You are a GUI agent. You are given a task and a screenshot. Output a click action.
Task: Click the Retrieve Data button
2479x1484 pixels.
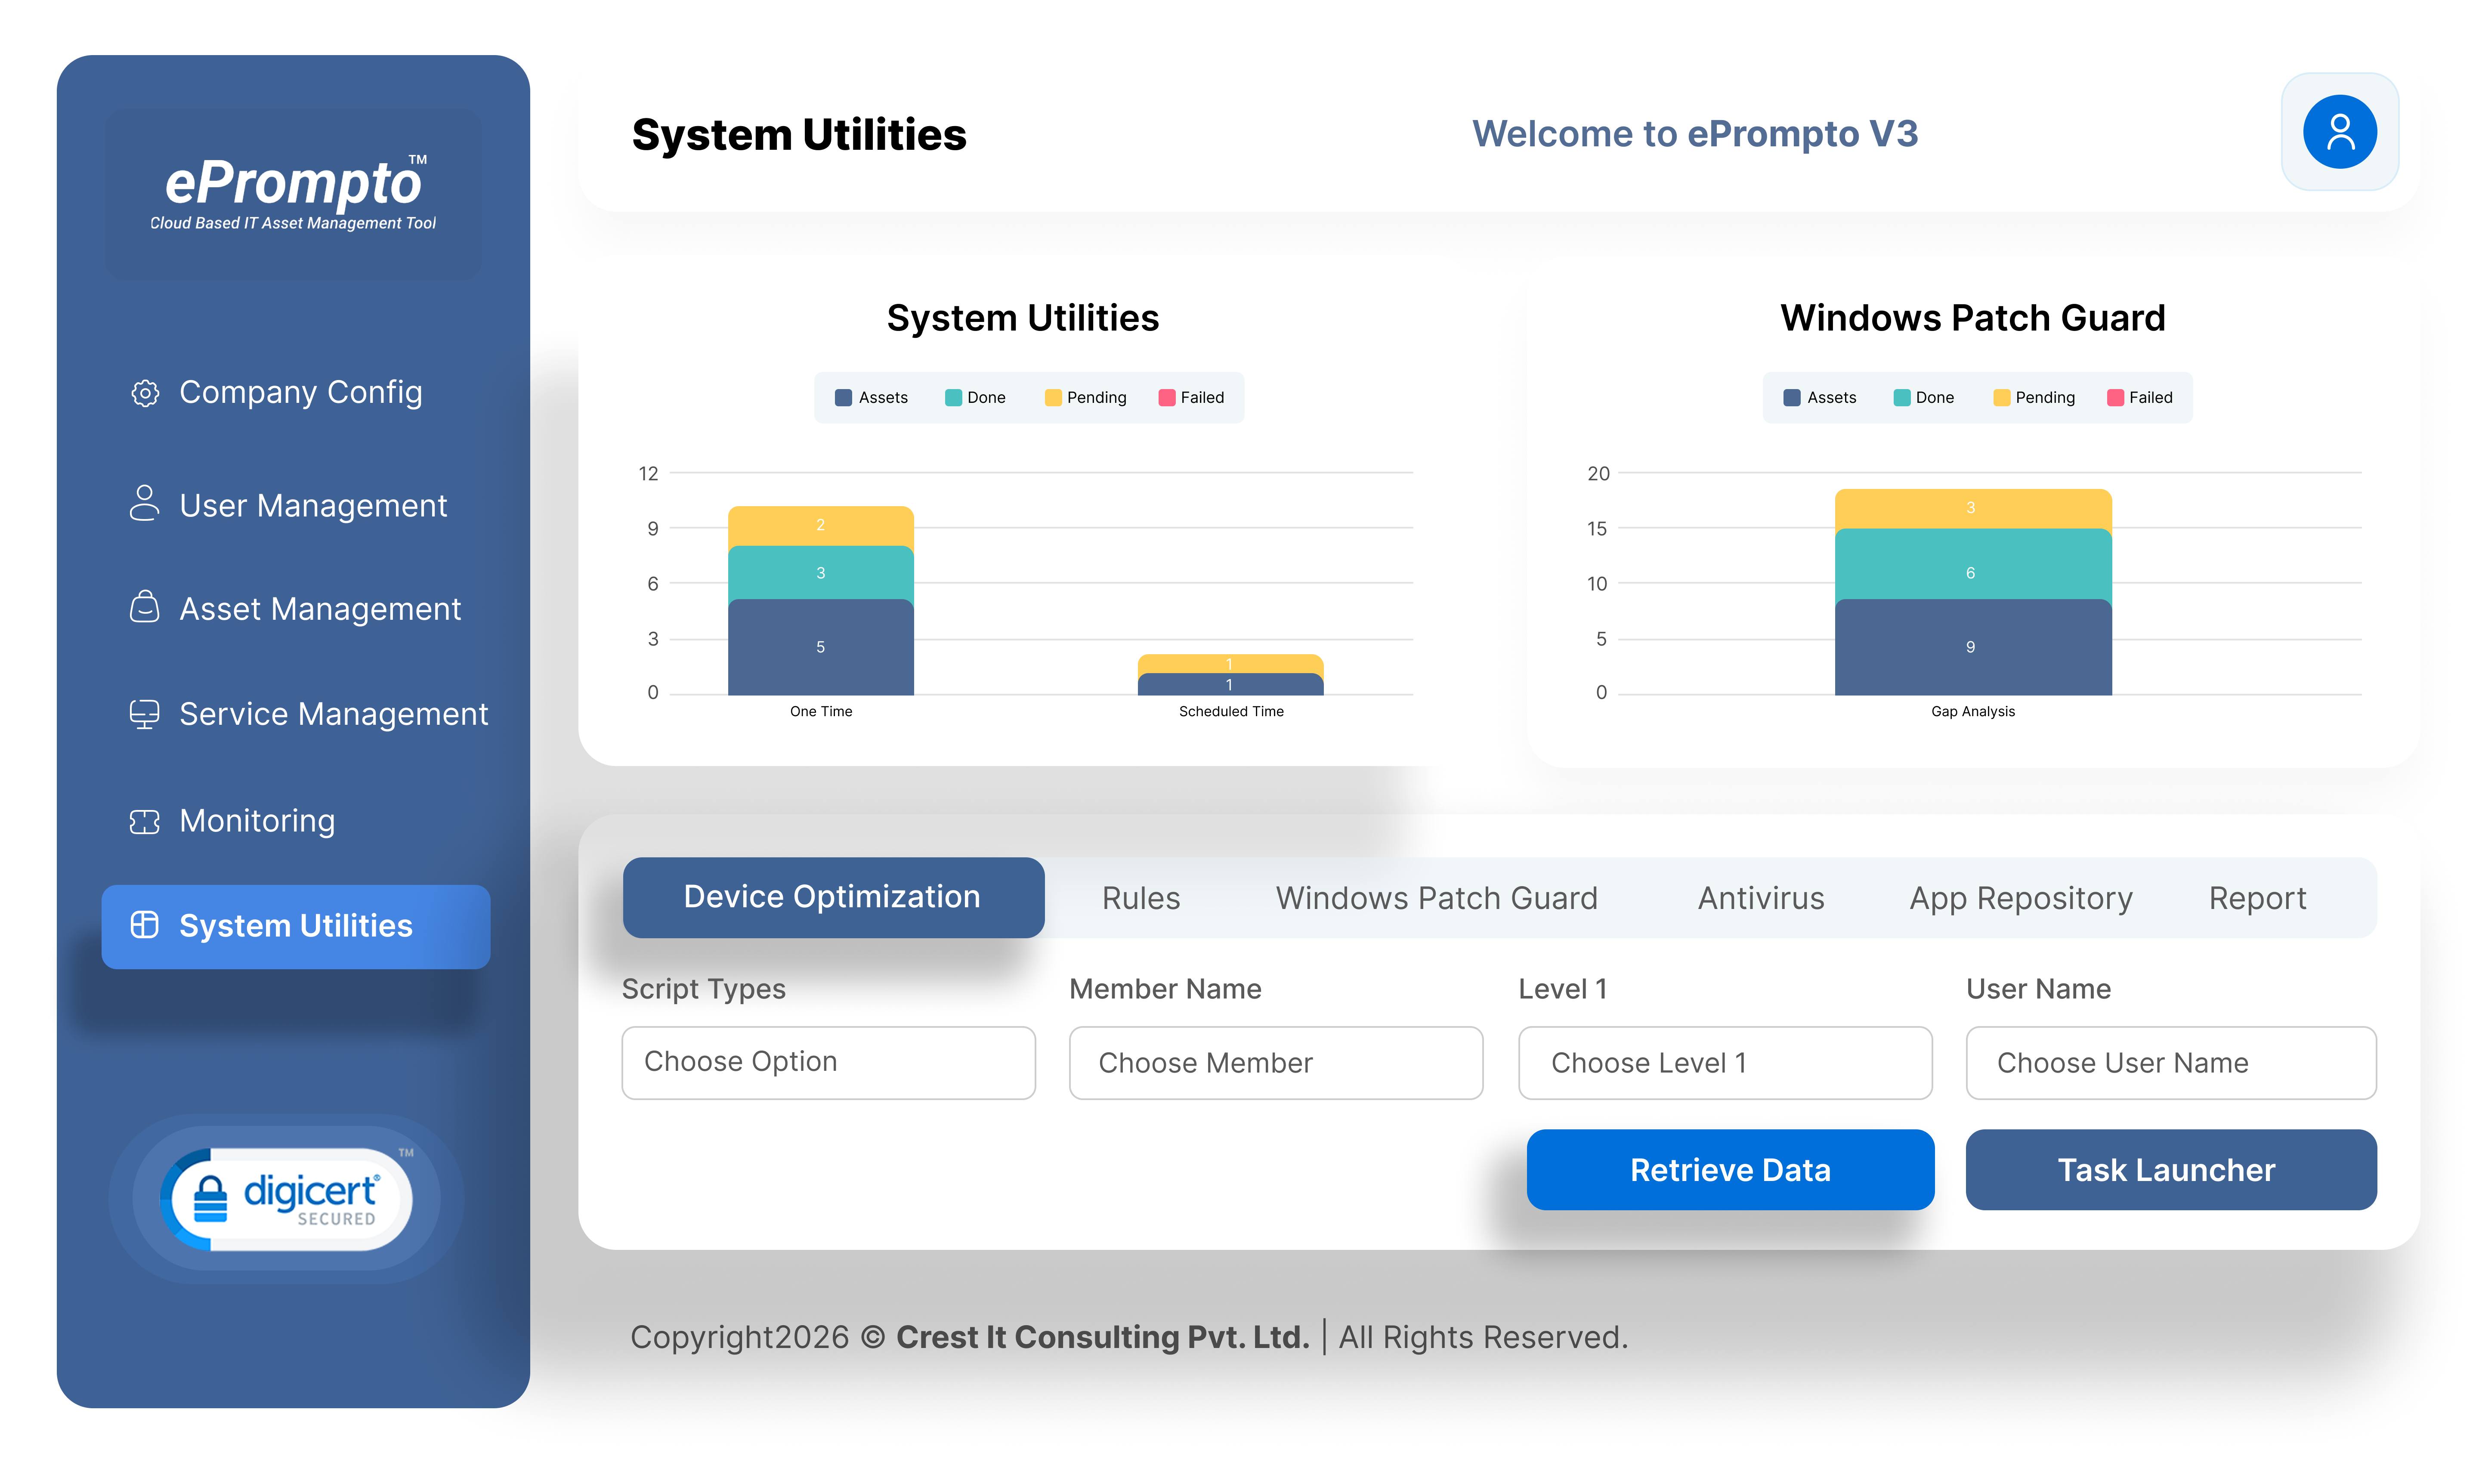coord(1730,1169)
